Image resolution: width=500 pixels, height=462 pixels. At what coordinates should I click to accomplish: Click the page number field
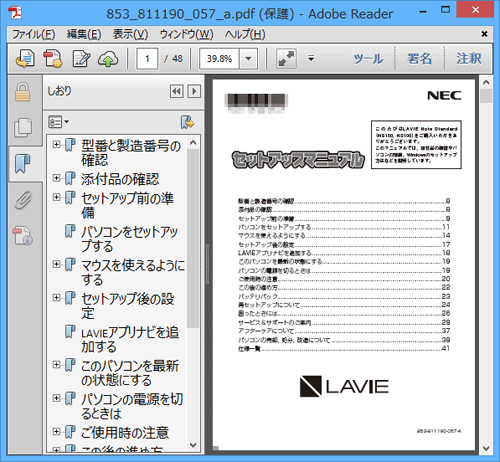click(x=147, y=59)
